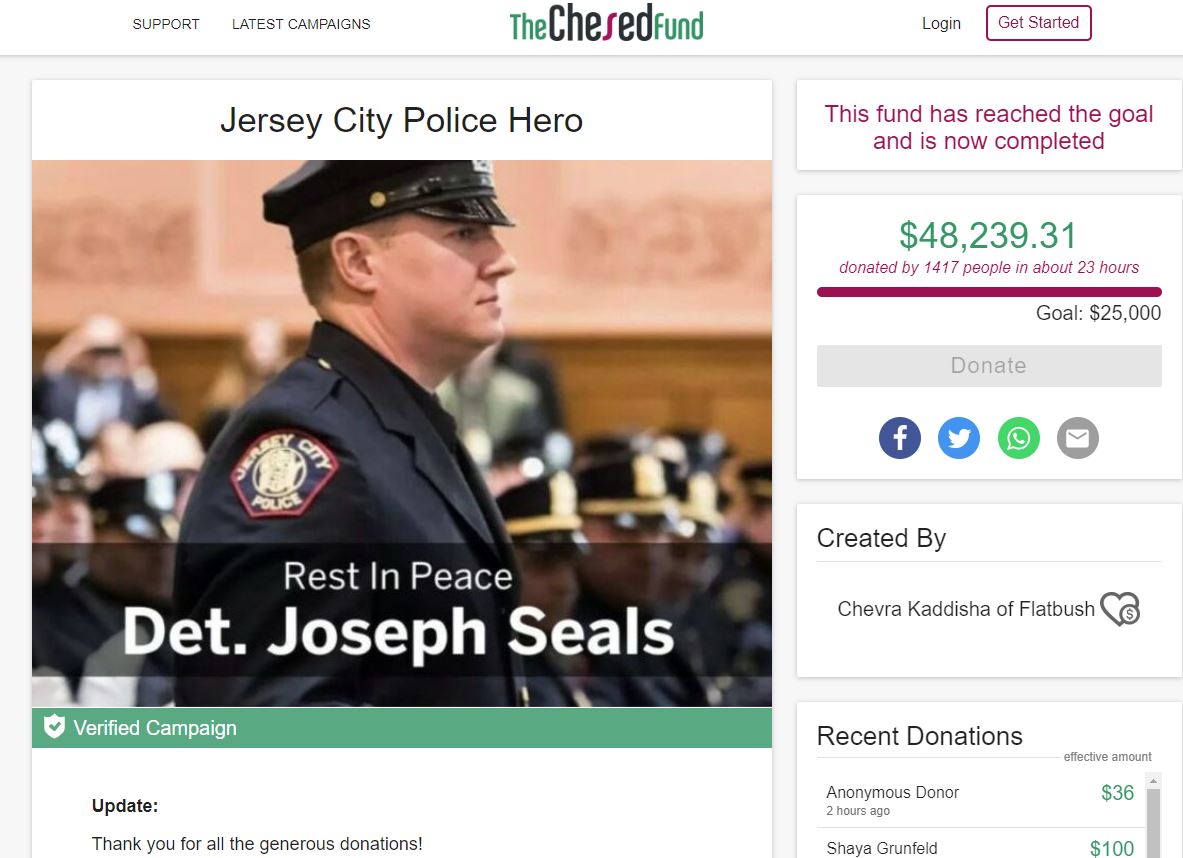The width and height of the screenshot is (1183, 858).
Task: Click The Chesed Fund logo
Action: point(607,24)
